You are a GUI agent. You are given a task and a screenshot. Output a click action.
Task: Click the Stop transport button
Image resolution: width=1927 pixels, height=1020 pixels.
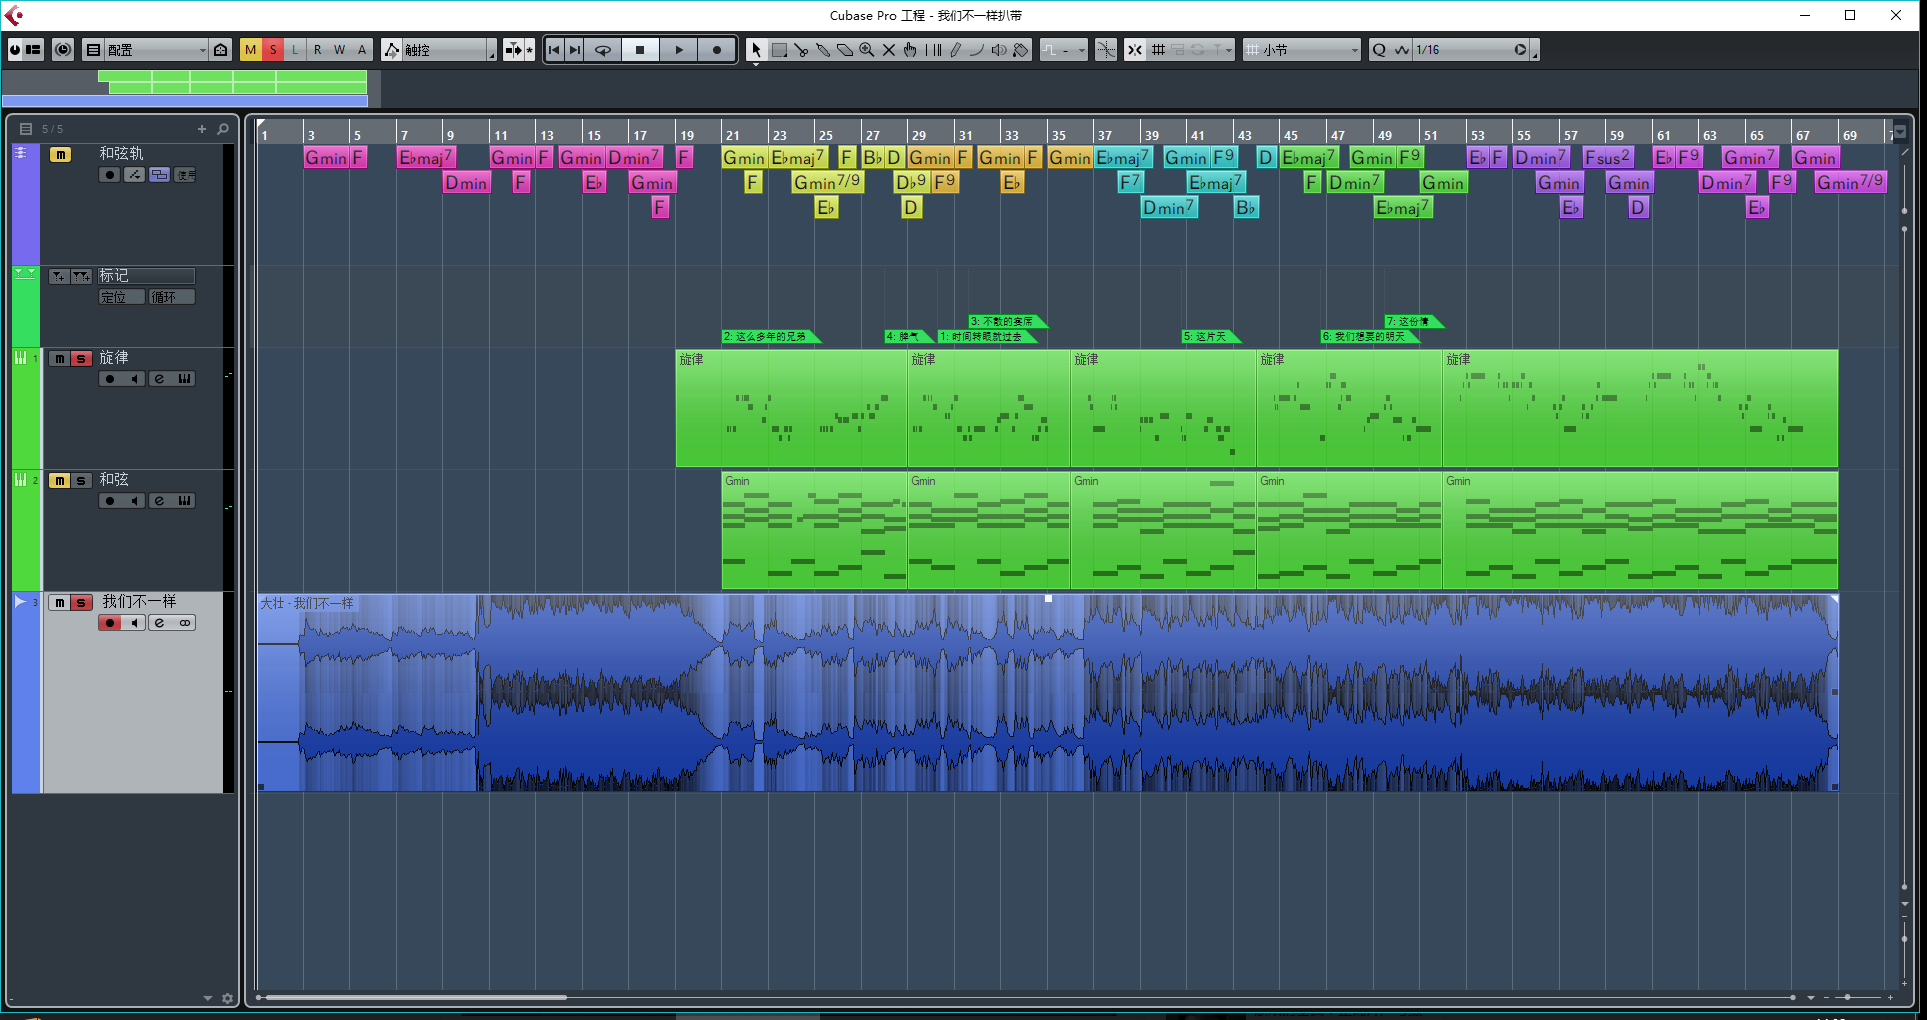point(640,49)
